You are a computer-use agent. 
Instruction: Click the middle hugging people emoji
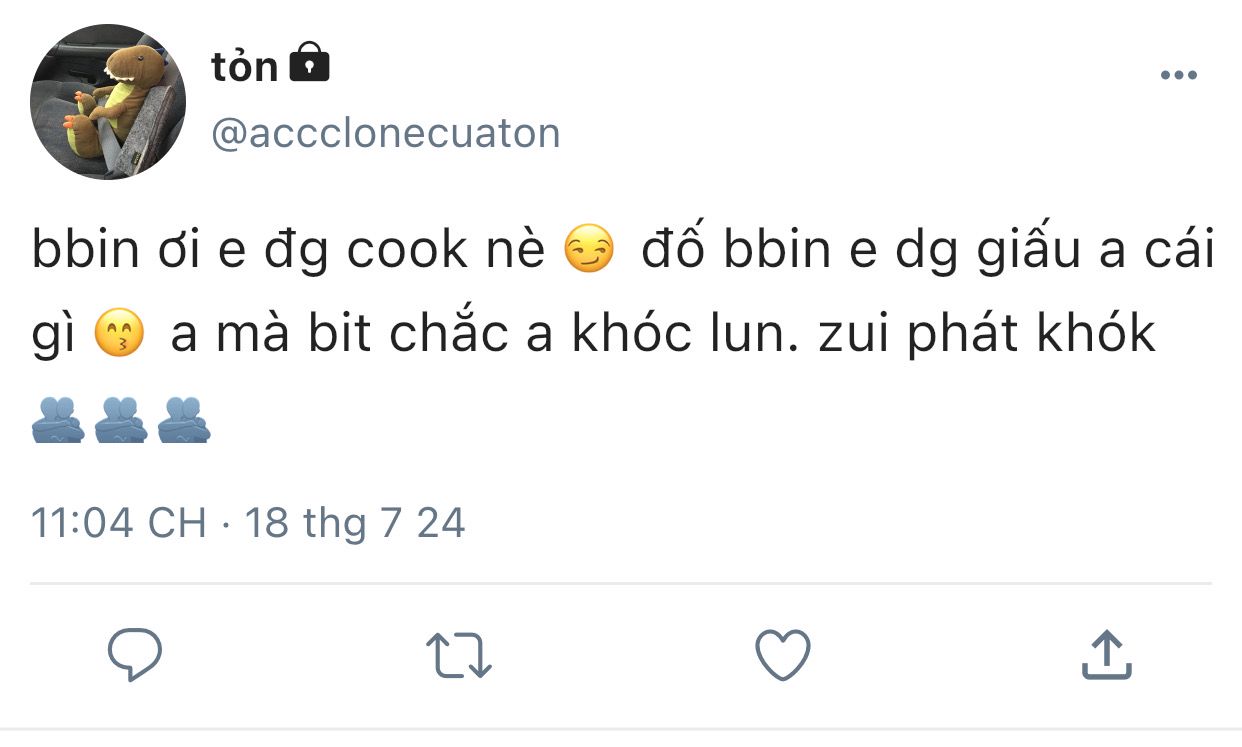[x=121, y=421]
